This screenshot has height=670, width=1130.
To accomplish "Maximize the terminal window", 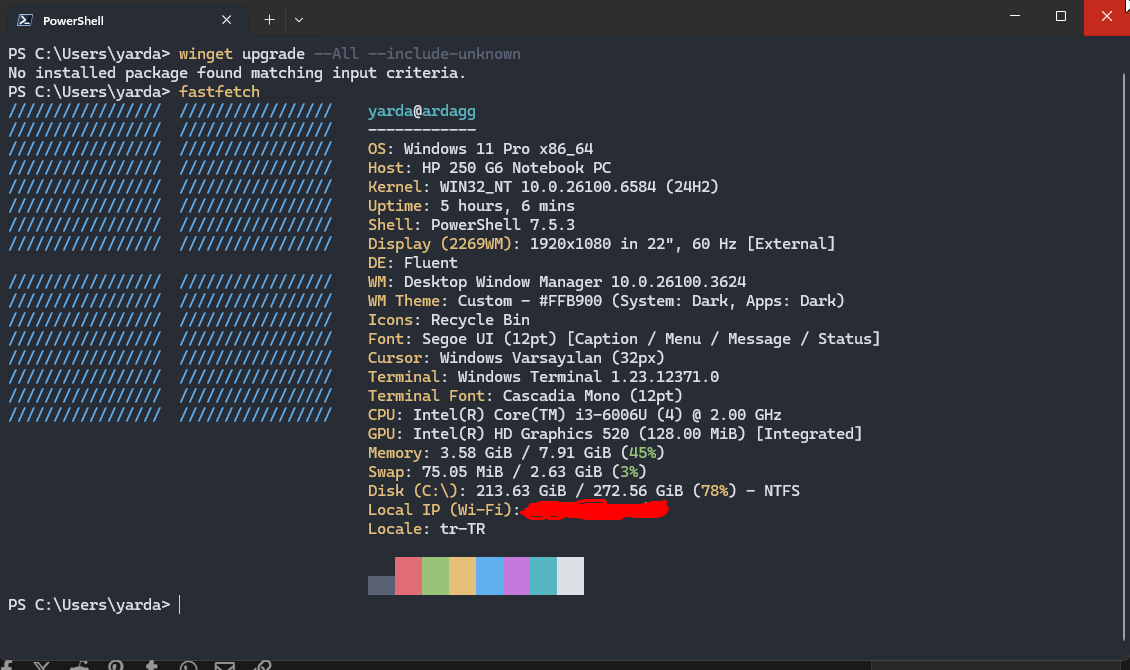I will tap(1061, 16).
